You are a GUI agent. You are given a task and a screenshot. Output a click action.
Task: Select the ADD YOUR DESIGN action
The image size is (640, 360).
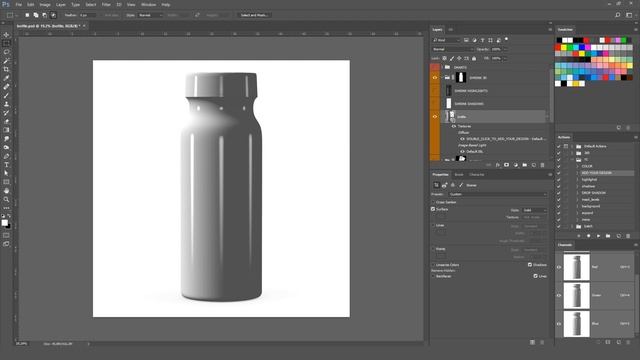tap(596, 173)
